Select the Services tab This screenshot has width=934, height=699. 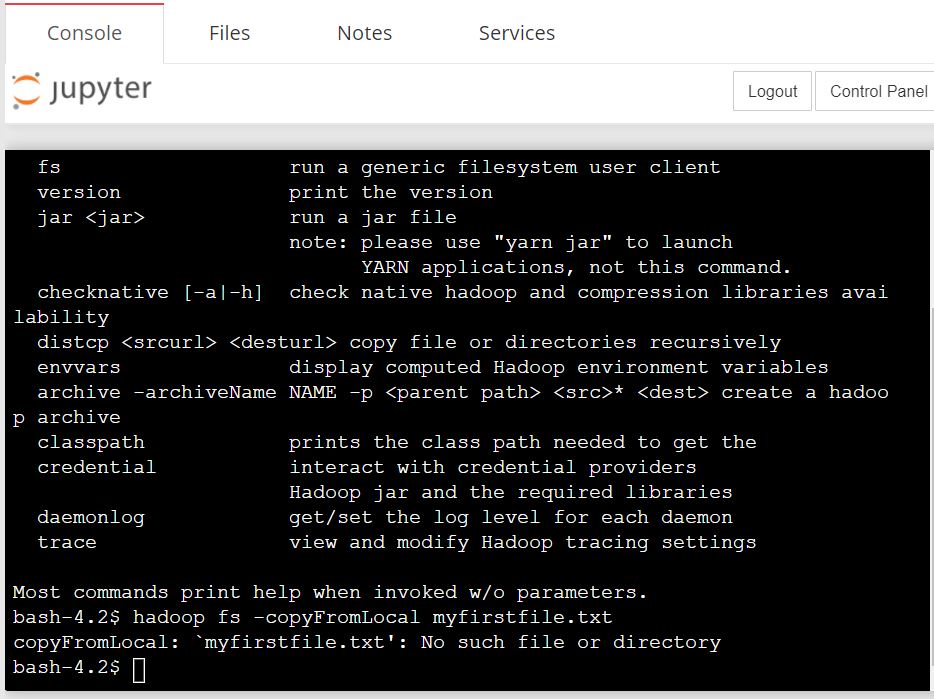(x=516, y=33)
